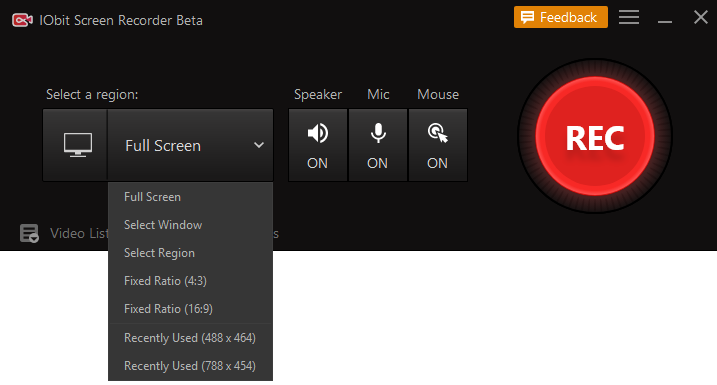Select Fixed Ratio (16:9) option
This screenshot has width=717, height=385.
pos(190,309)
